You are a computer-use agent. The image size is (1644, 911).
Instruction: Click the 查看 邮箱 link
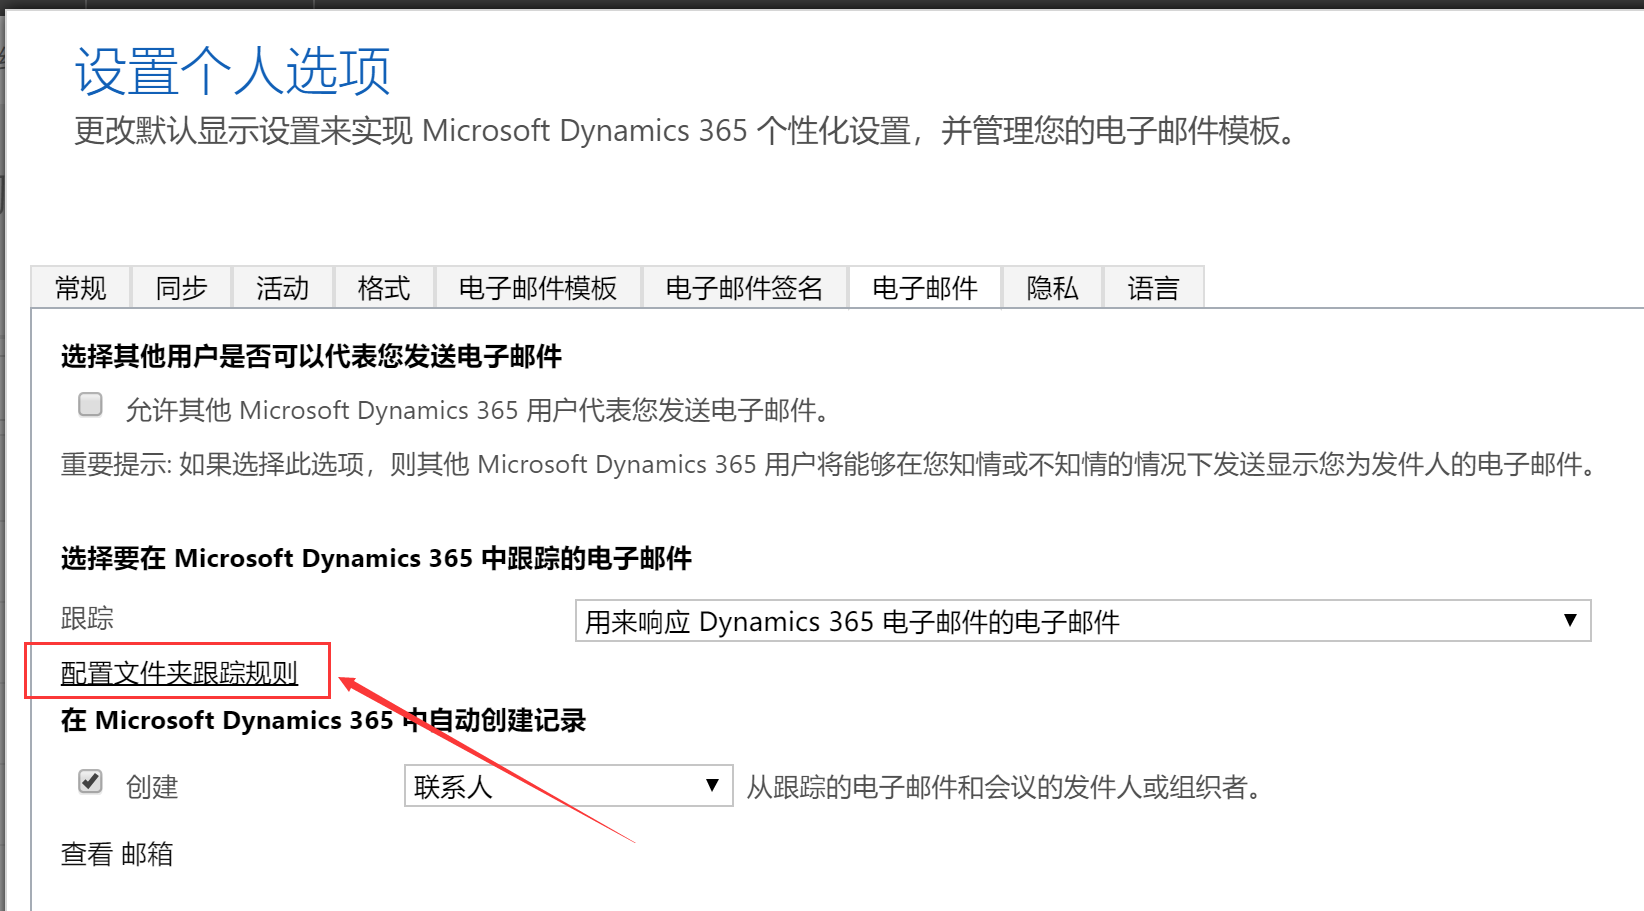click(117, 854)
